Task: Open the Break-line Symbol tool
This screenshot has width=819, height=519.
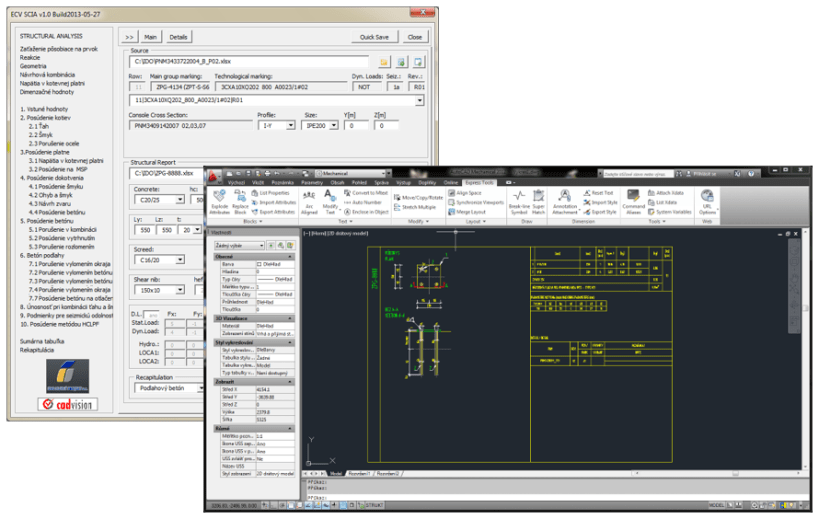Action: [x=519, y=195]
